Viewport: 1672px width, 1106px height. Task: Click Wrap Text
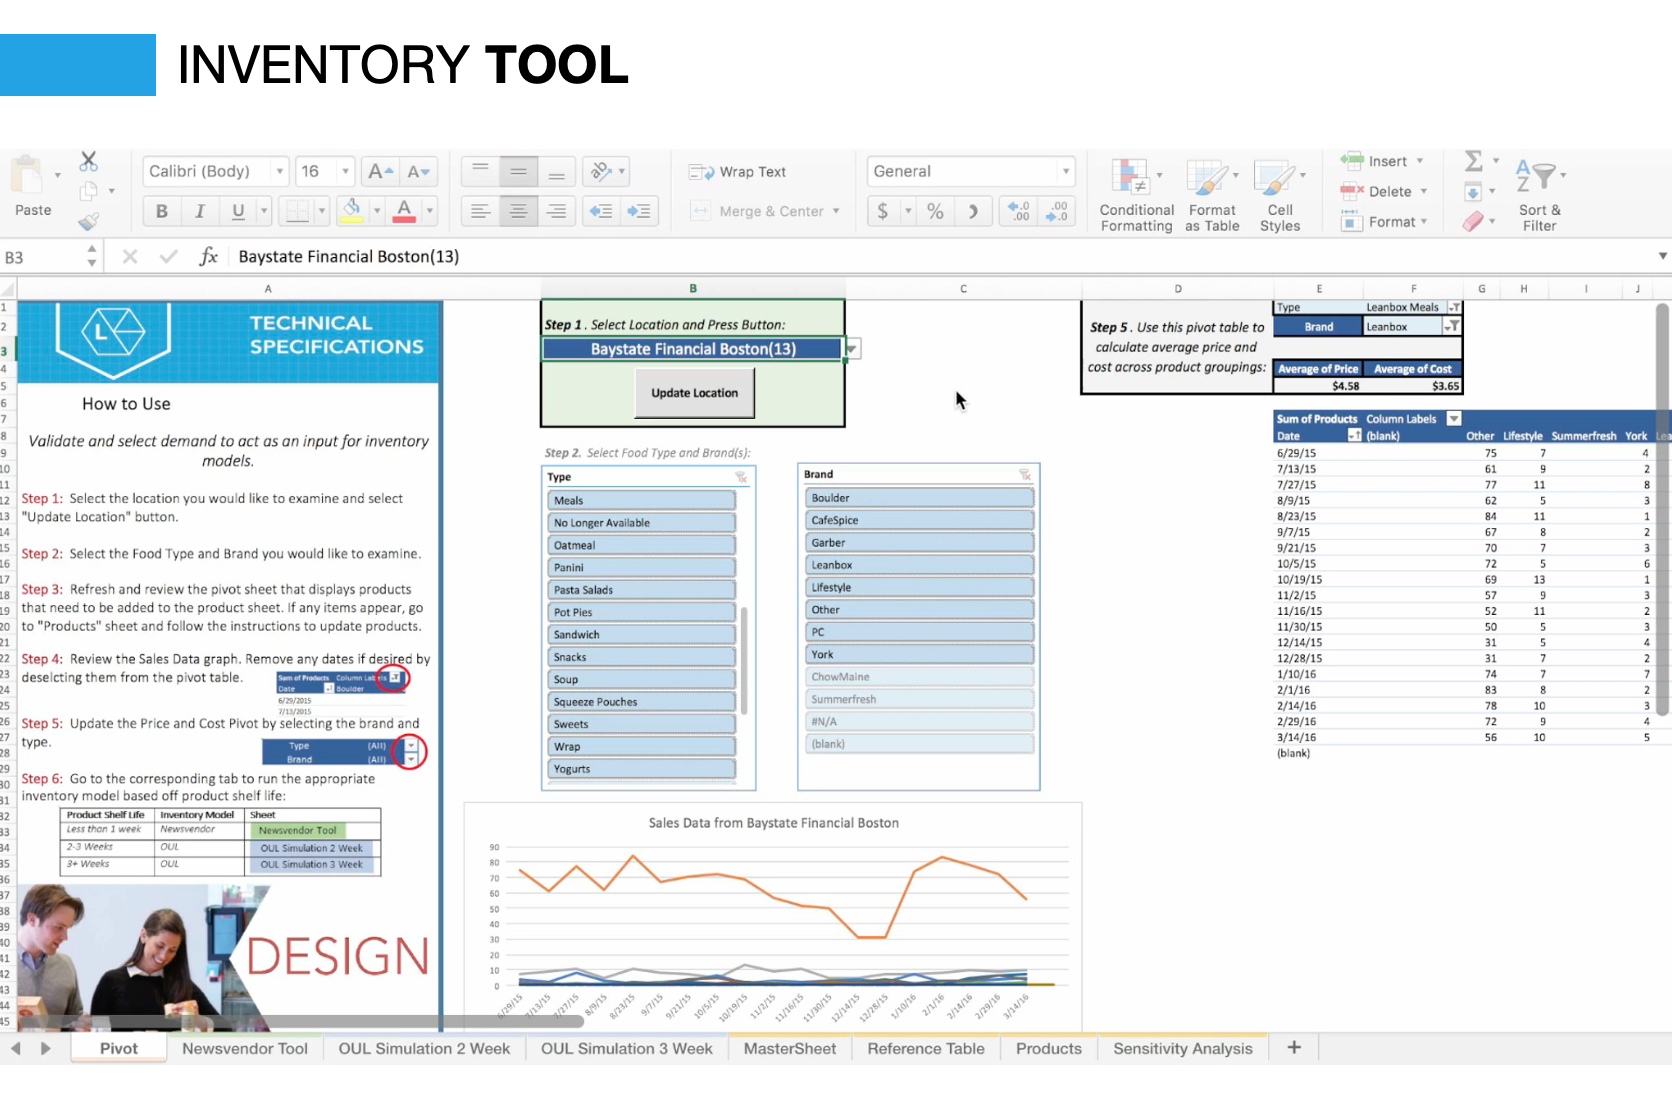738,172
